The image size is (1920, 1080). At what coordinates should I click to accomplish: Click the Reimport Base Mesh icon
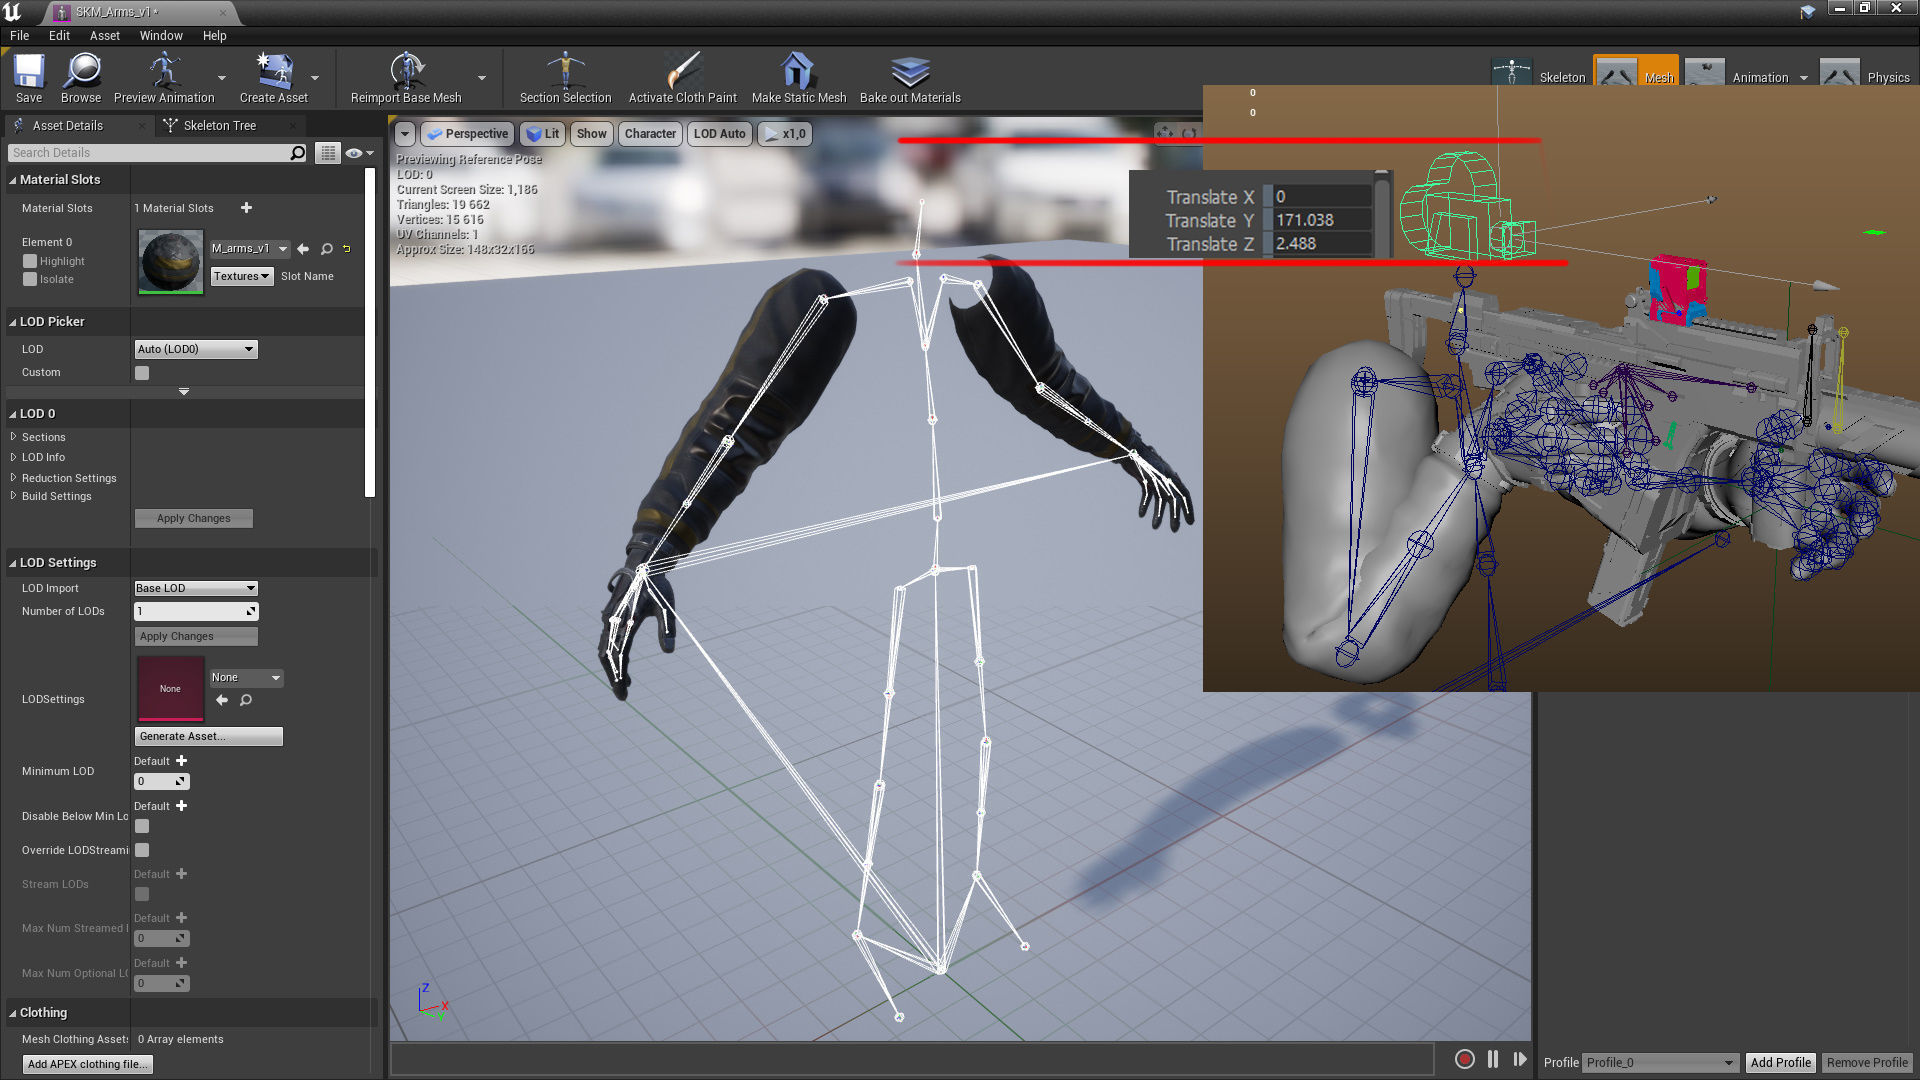[x=406, y=72]
